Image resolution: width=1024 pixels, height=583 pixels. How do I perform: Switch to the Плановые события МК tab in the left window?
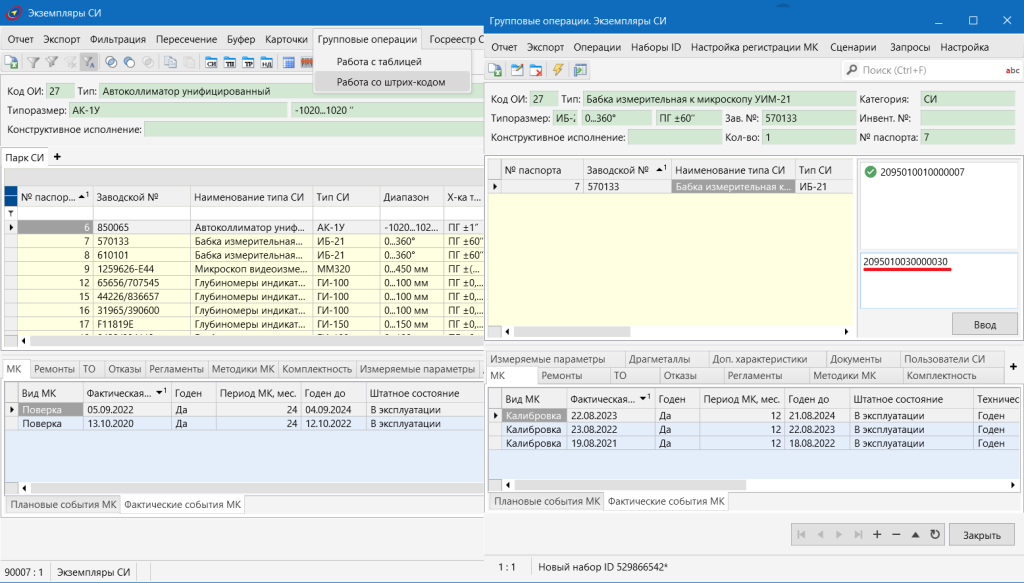tap(63, 504)
